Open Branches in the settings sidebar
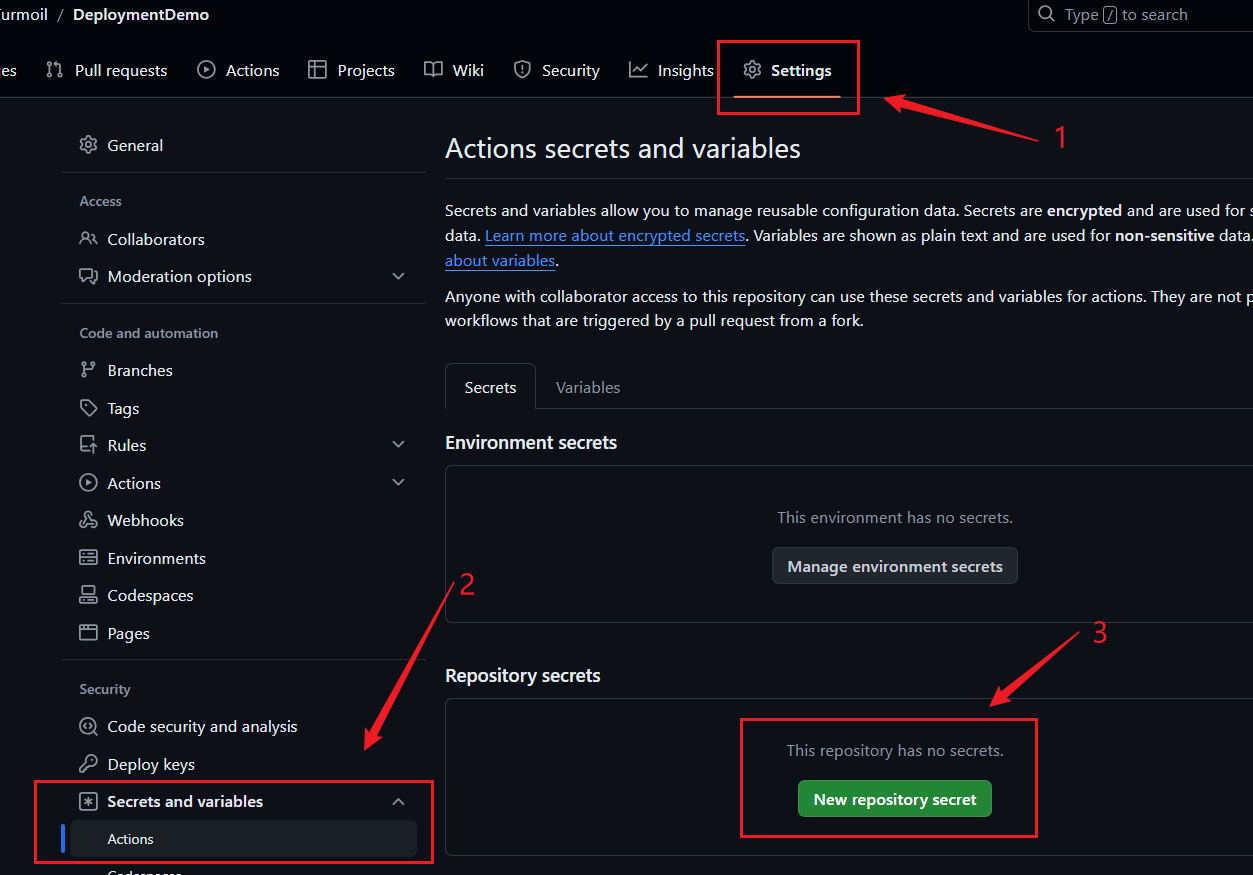The width and height of the screenshot is (1253, 875). (140, 370)
